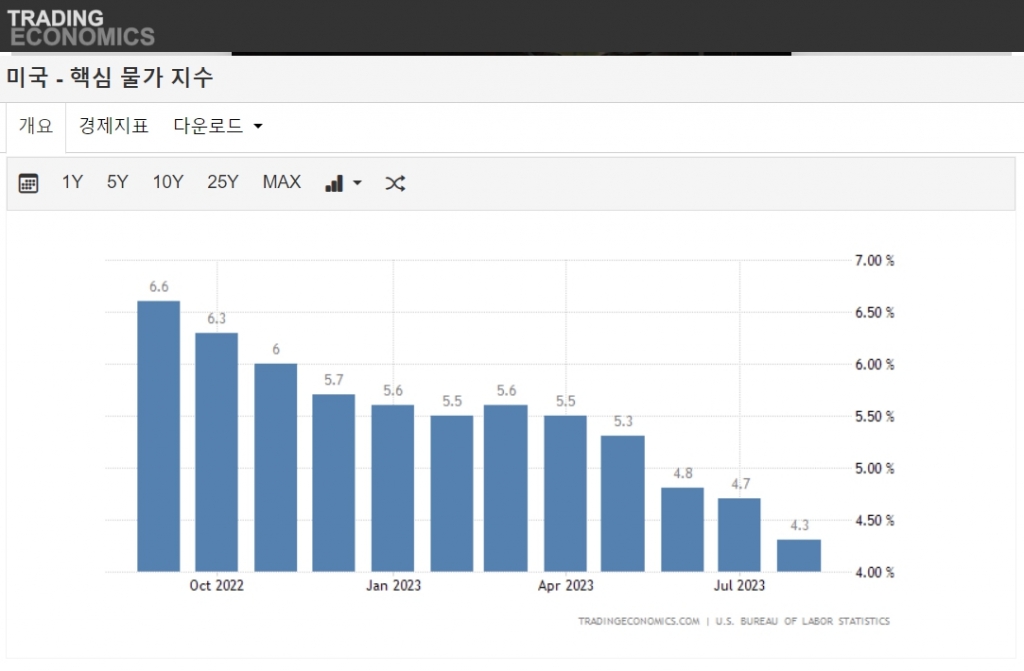This screenshot has width=1024, height=671.
Task: Expand the caret beside chart type icon
Action: [357, 184]
